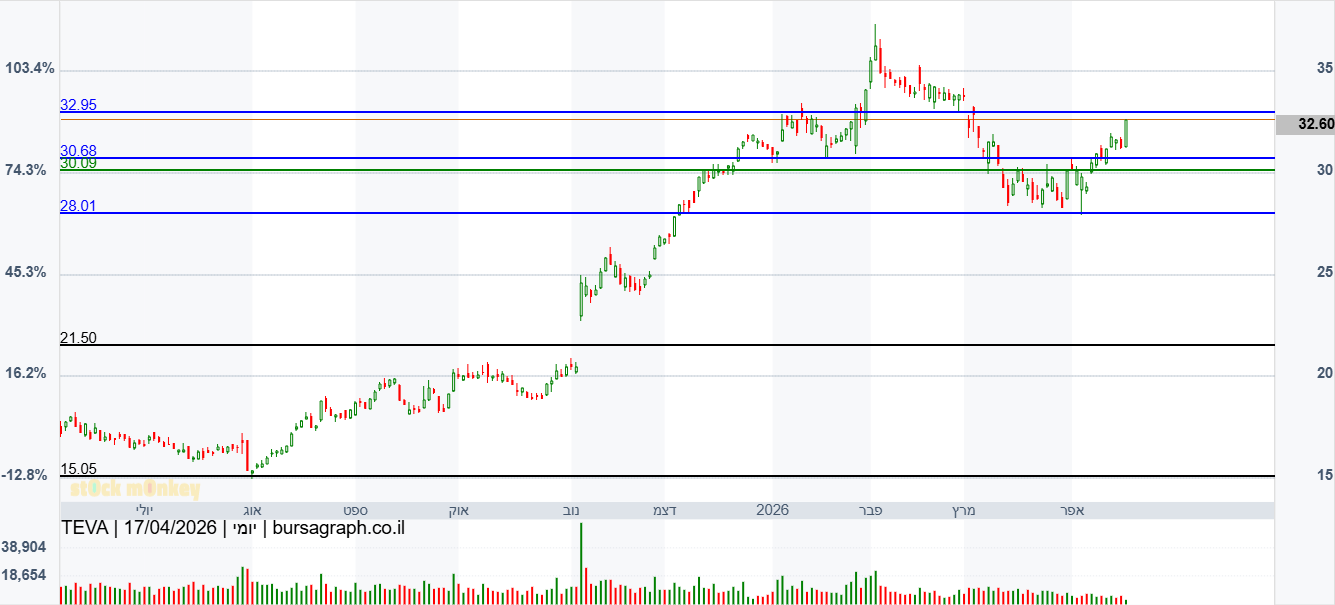Click the 32.95 resistance line label
Screen dimensions: 1335x605
point(78,104)
